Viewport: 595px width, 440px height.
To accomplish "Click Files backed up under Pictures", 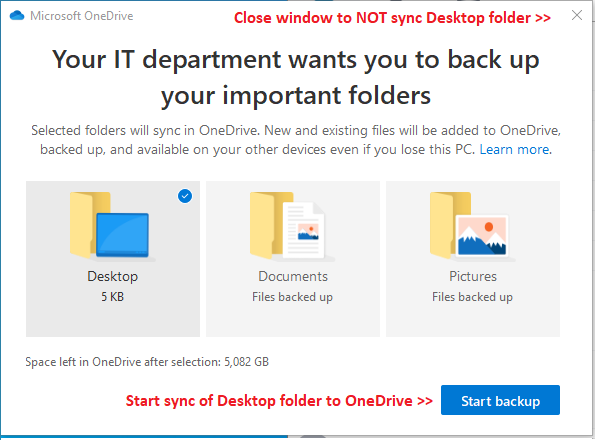I will click(x=472, y=297).
